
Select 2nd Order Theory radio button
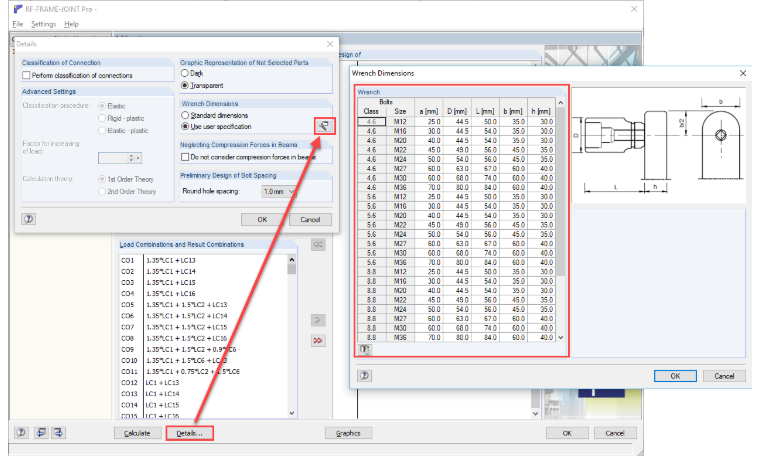(x=102, y=191)
